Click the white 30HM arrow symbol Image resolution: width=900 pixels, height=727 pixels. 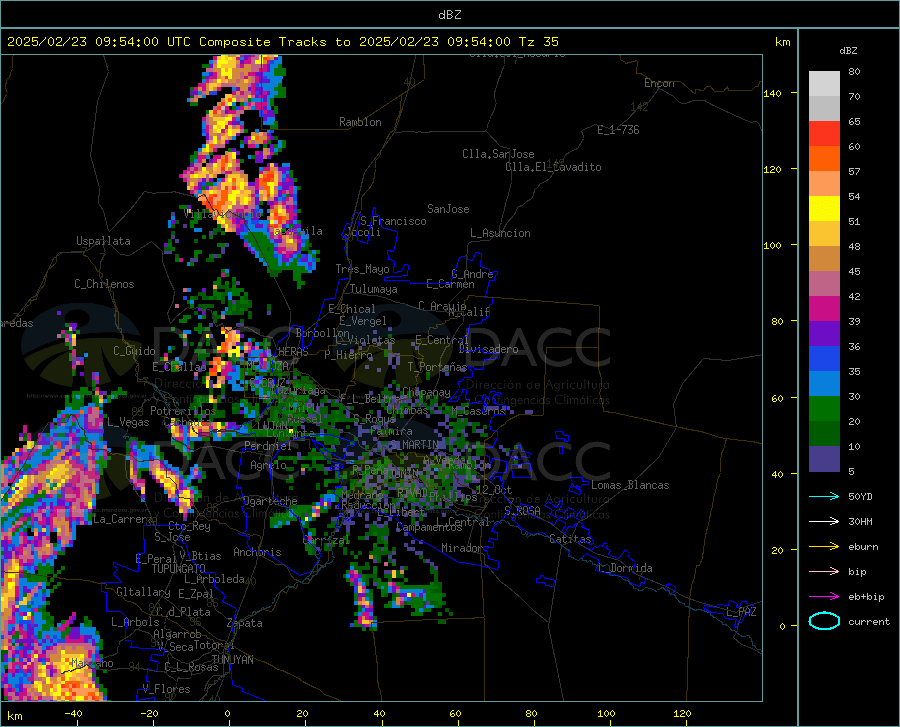pyautogui.click(x=824, y=521)
